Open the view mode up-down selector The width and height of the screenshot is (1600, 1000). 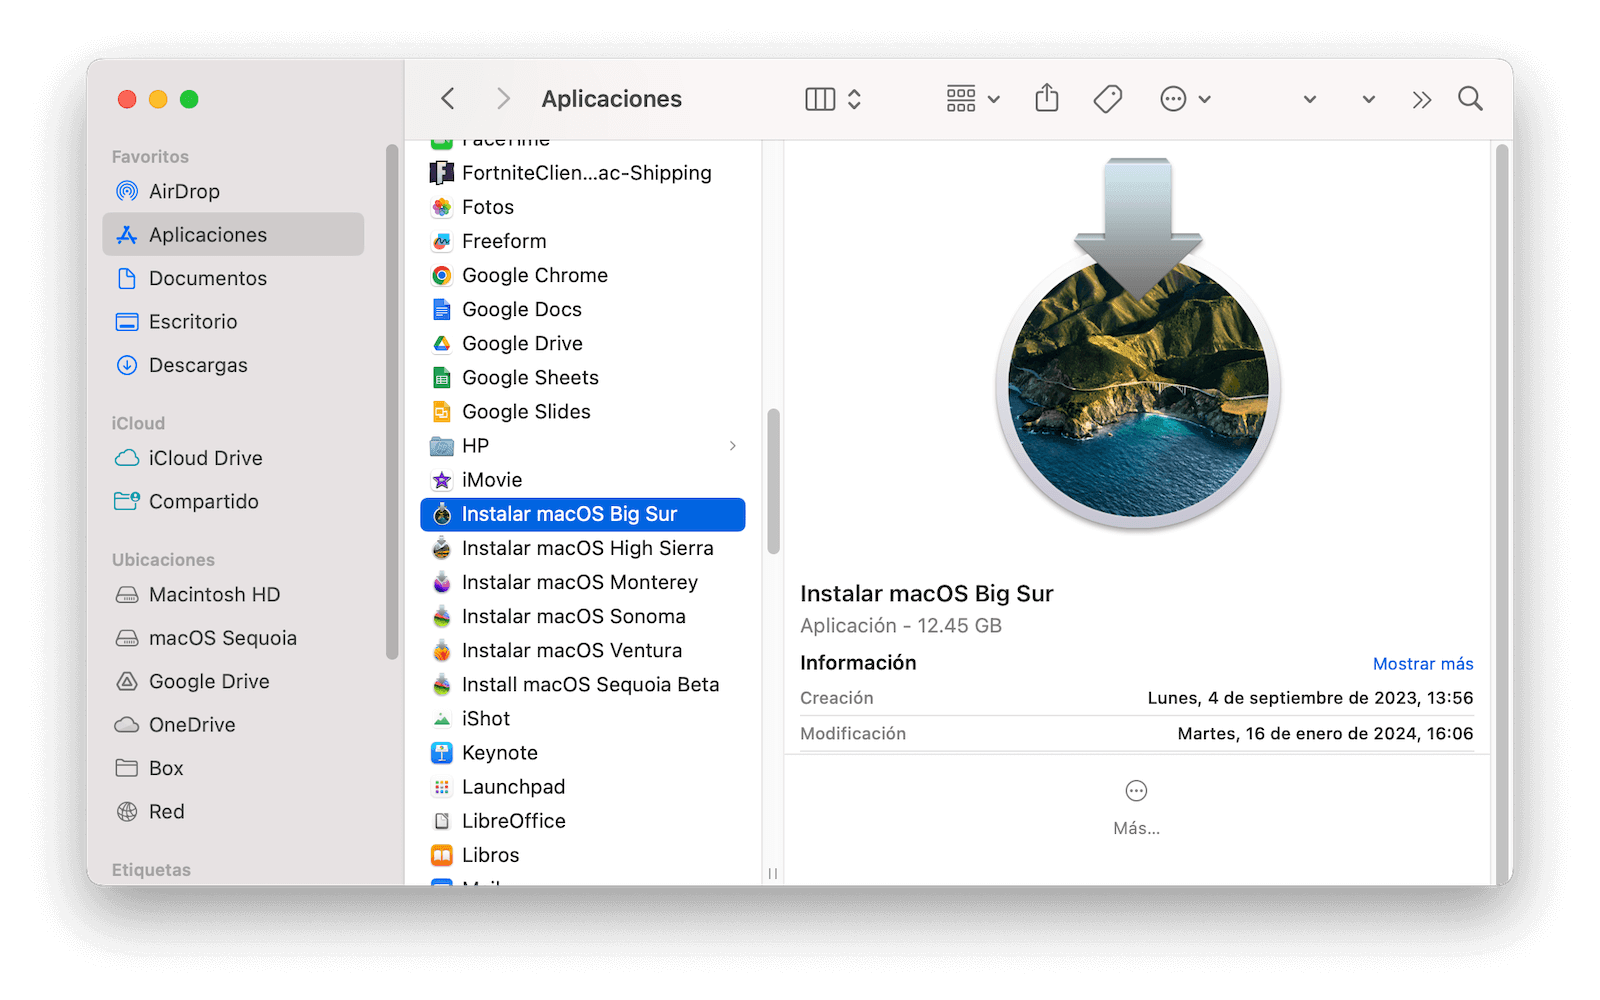click(x=854, y=99)
